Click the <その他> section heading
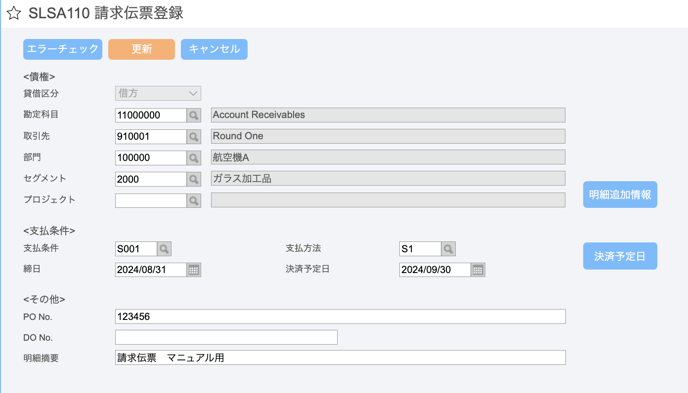688x393 pixels. (x=44, y=300)
